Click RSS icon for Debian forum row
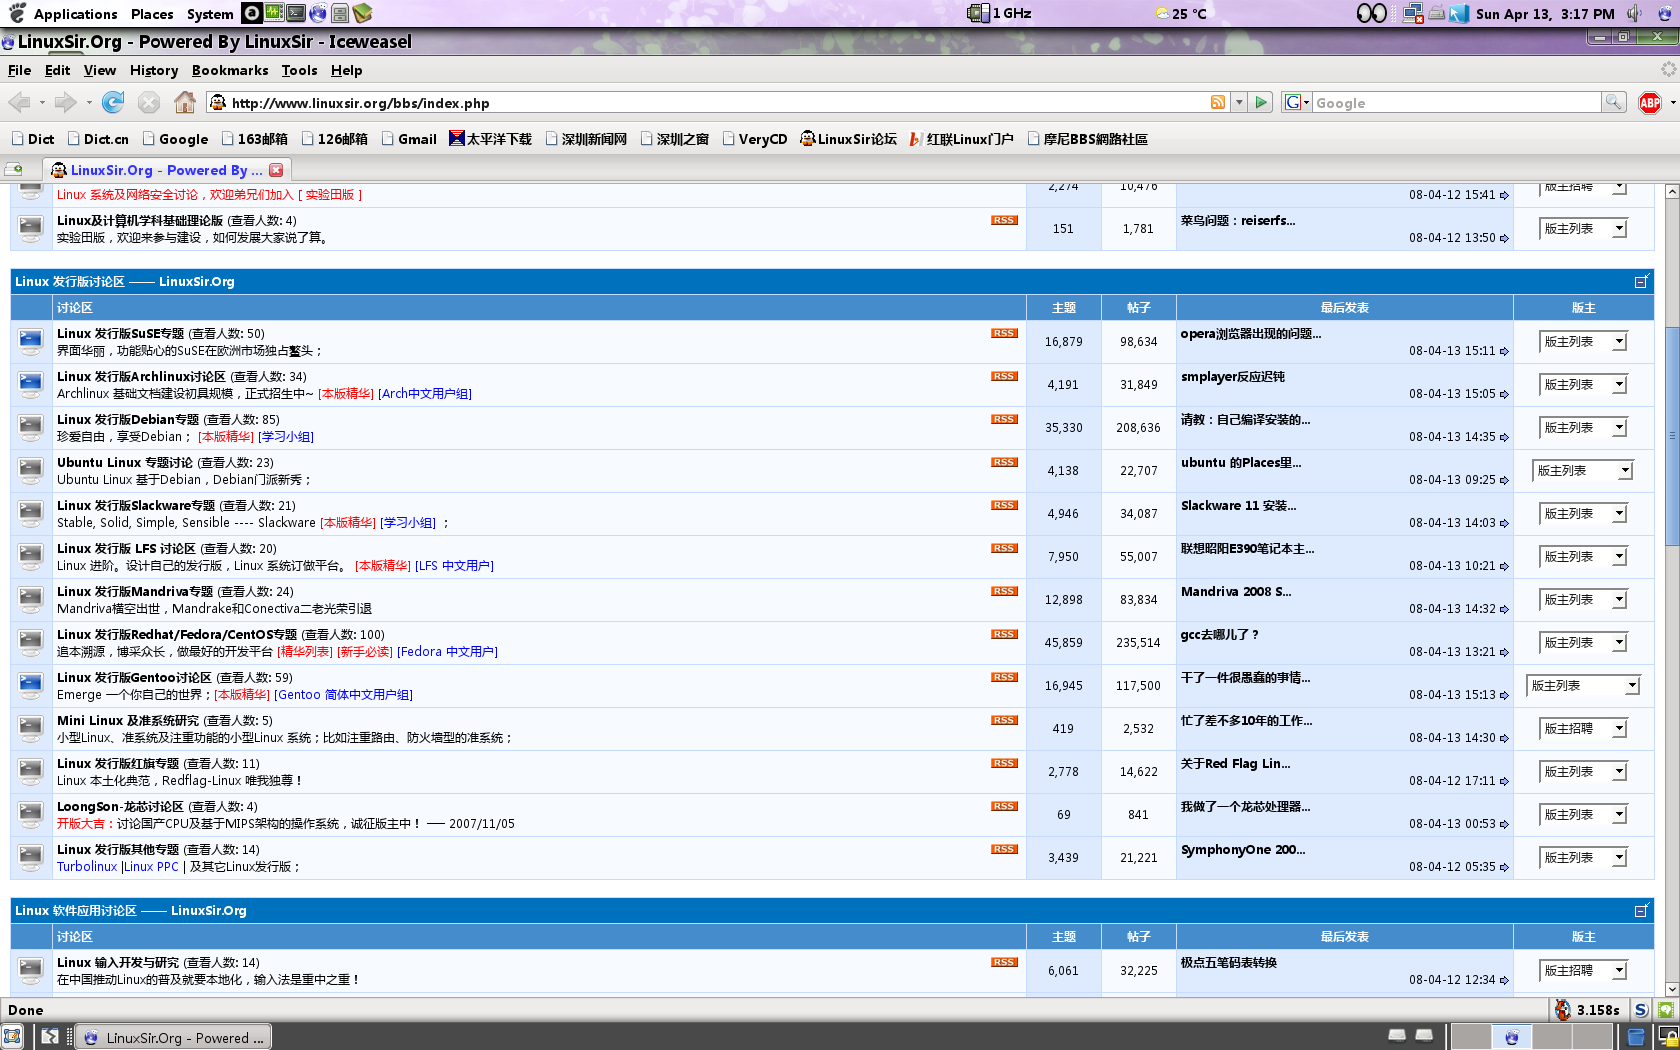Image resolution: width=1680 pixels, height=1050 pixels. 1004,419
